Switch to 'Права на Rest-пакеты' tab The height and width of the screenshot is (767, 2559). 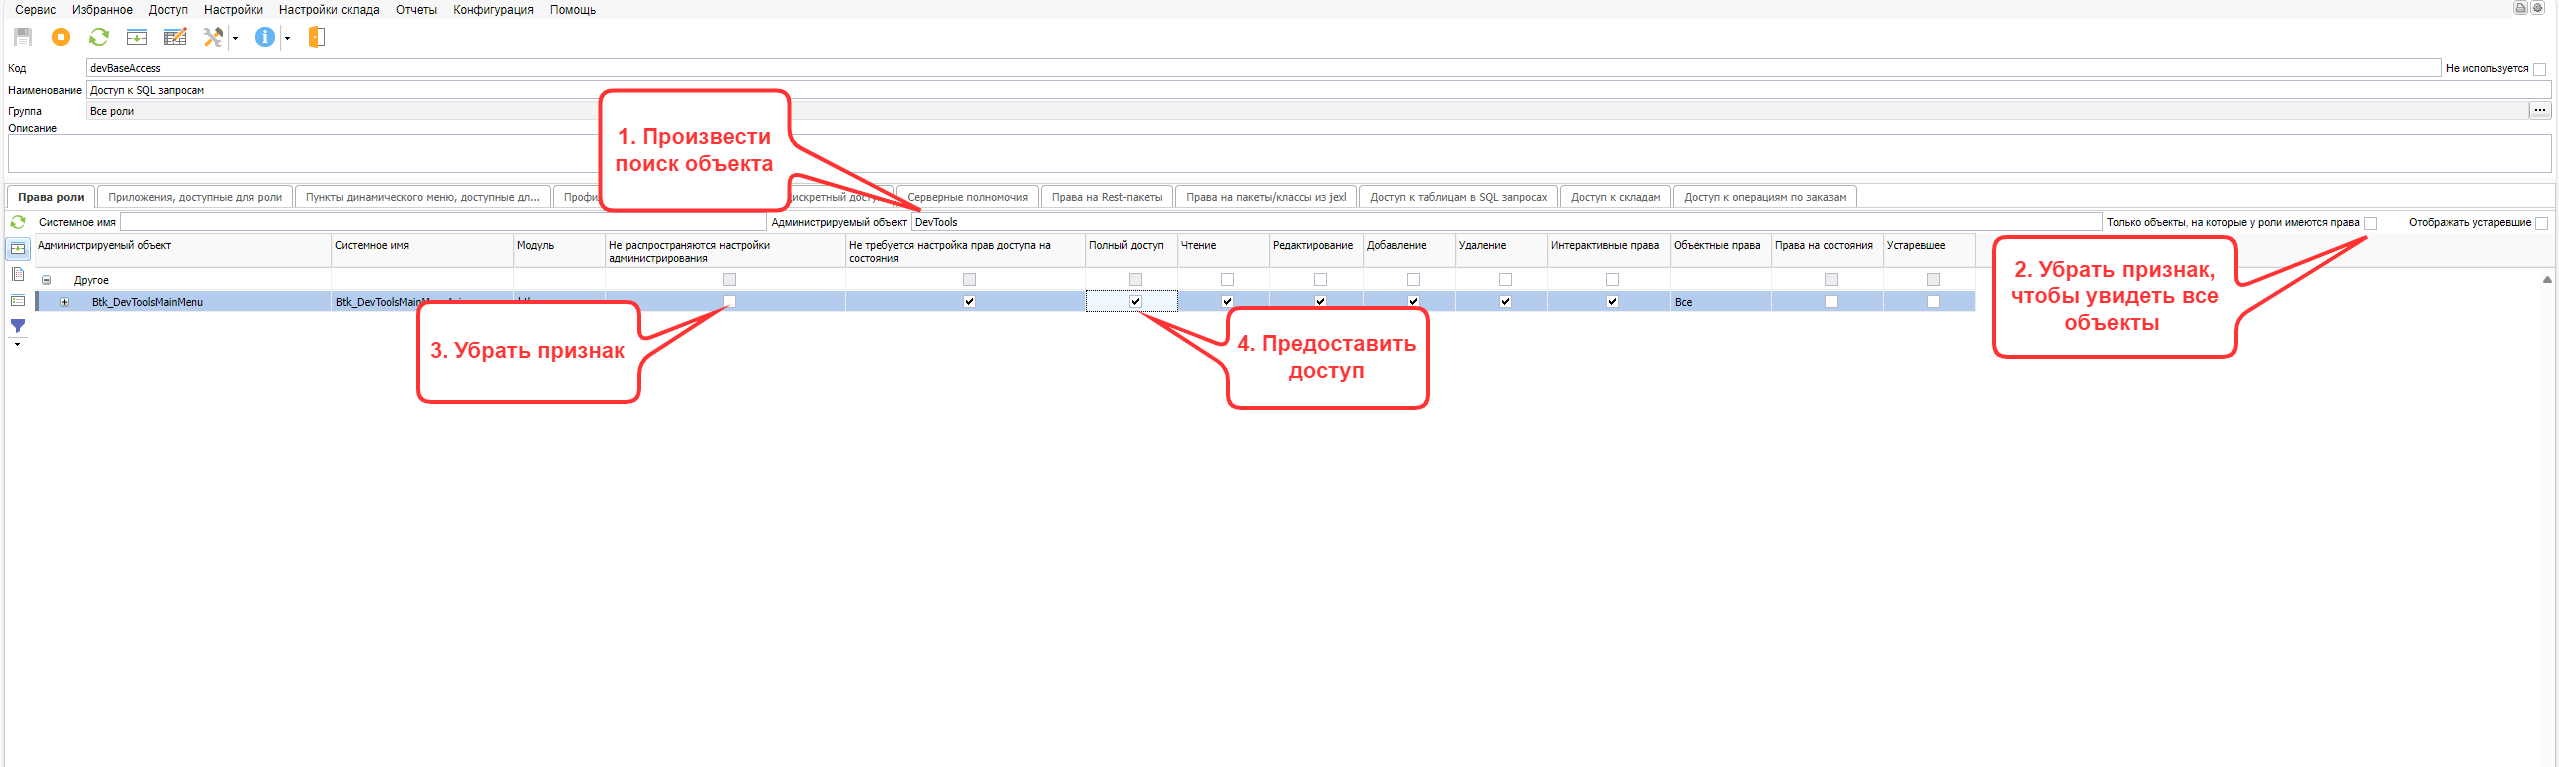(x=1106, y=197)
